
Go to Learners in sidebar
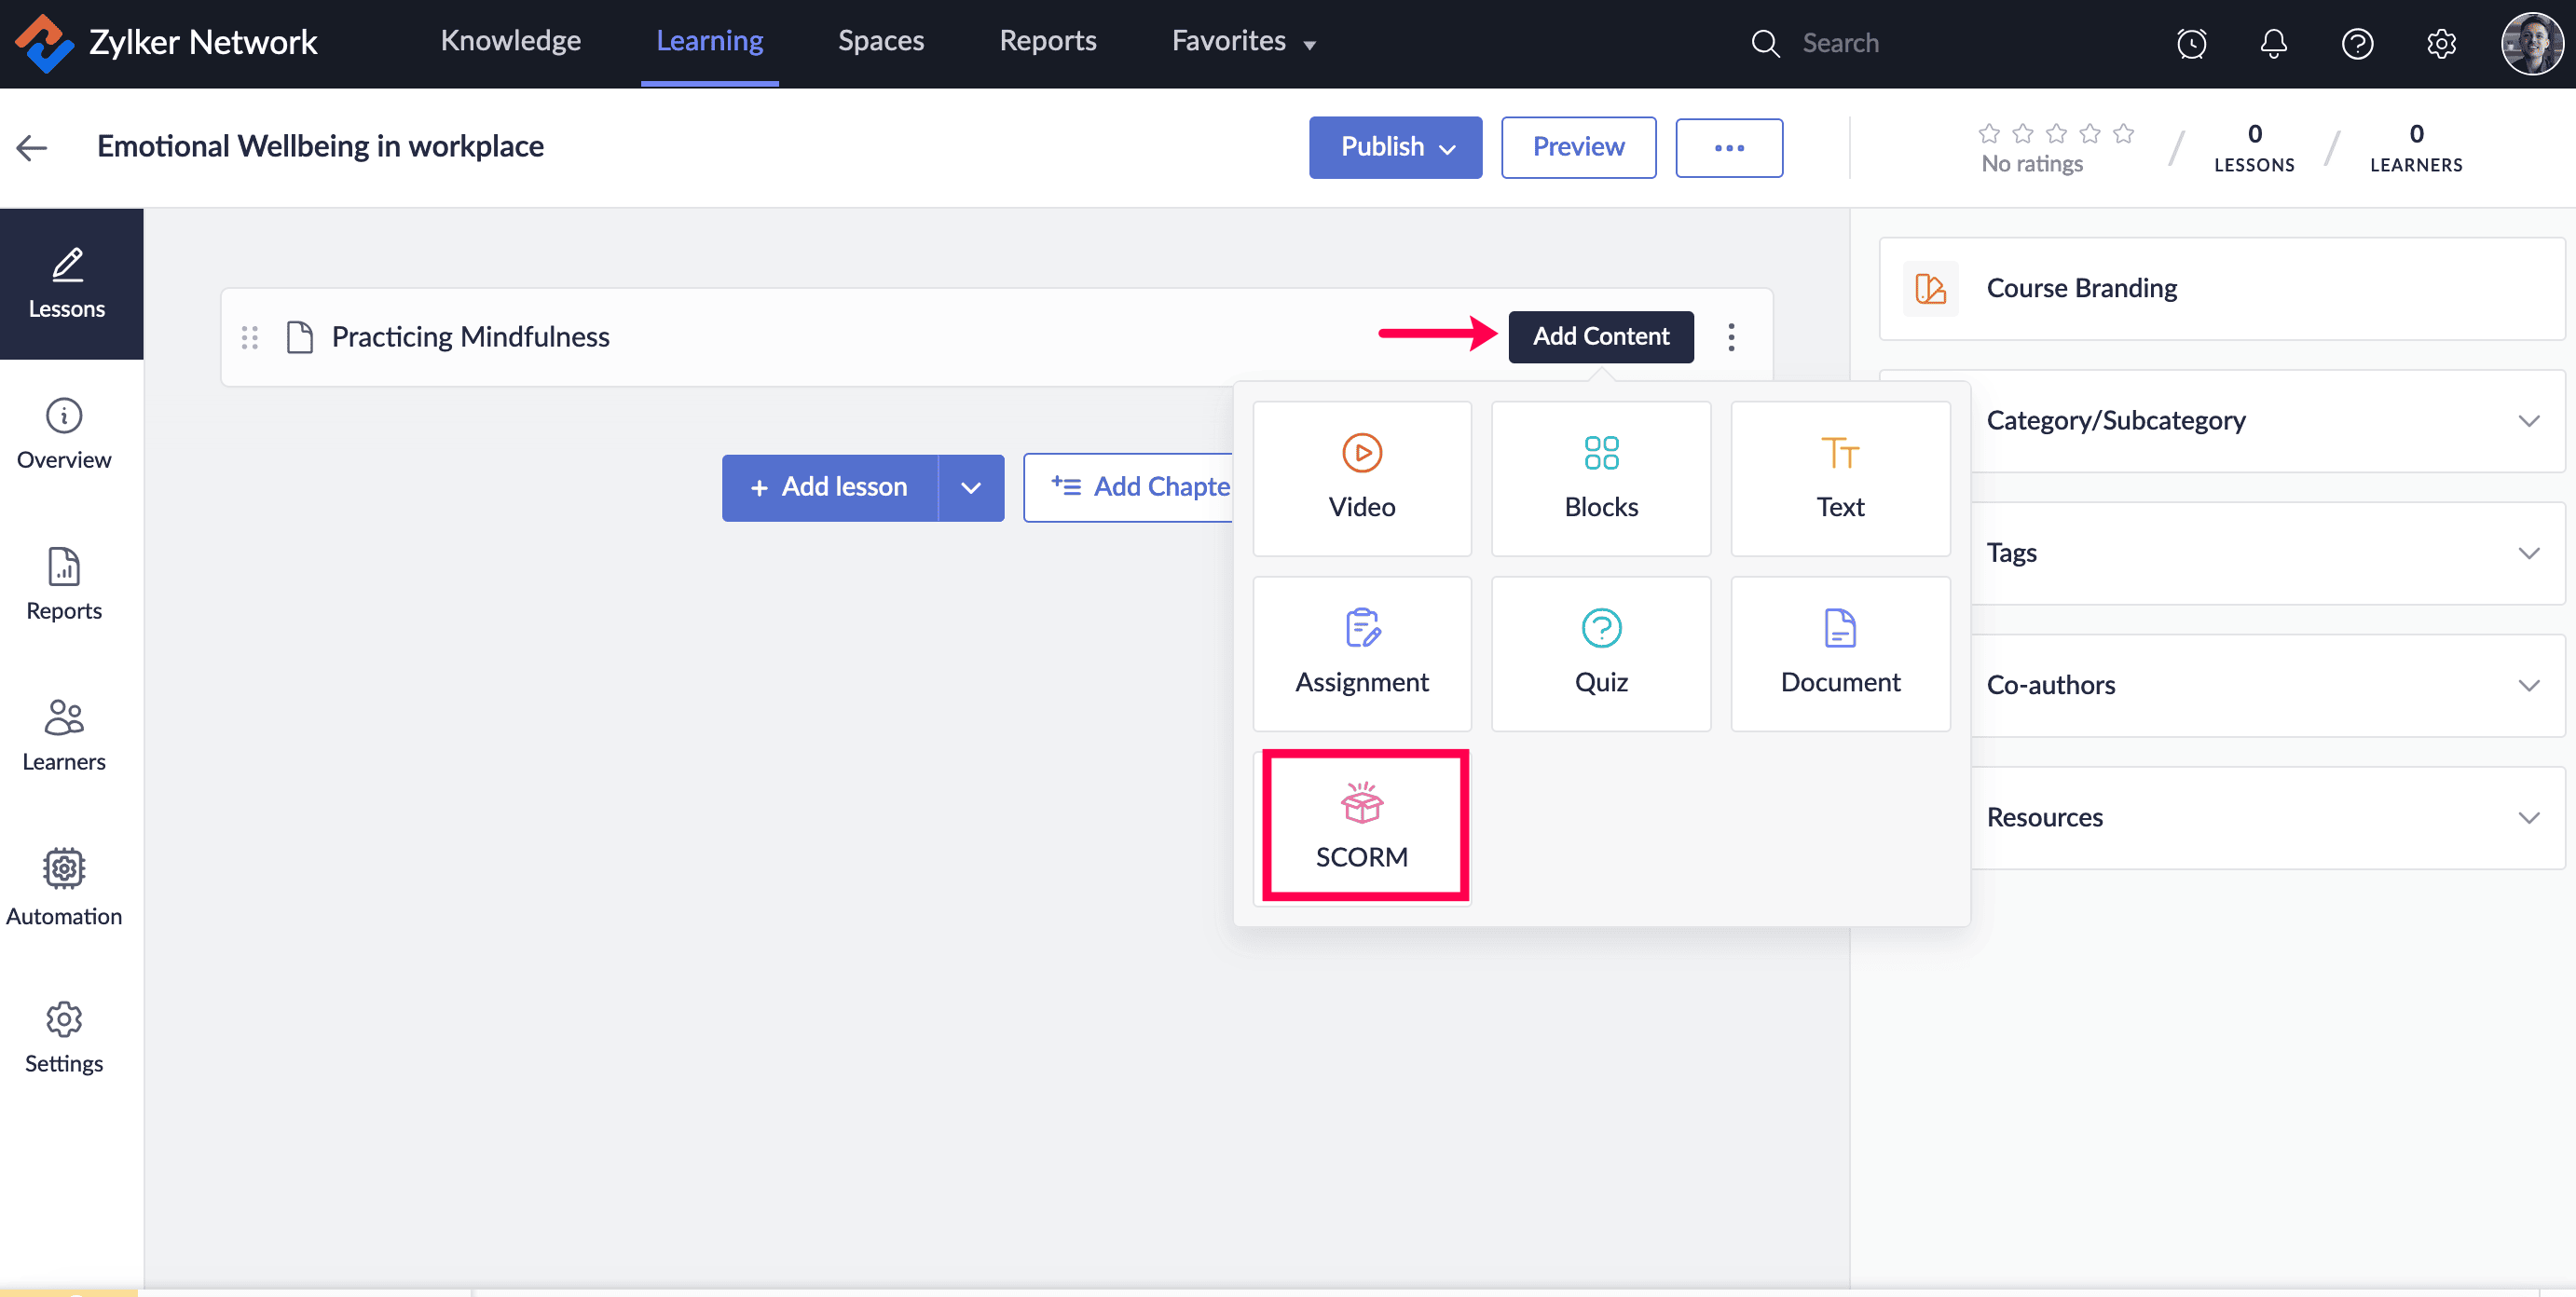64,735
